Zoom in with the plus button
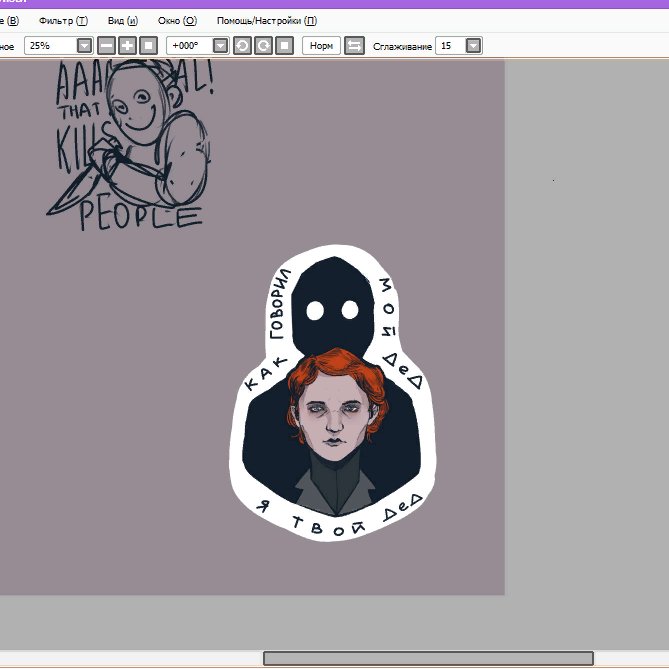The image size is (669, 669). pyautogui.click(x=127, y=46)
